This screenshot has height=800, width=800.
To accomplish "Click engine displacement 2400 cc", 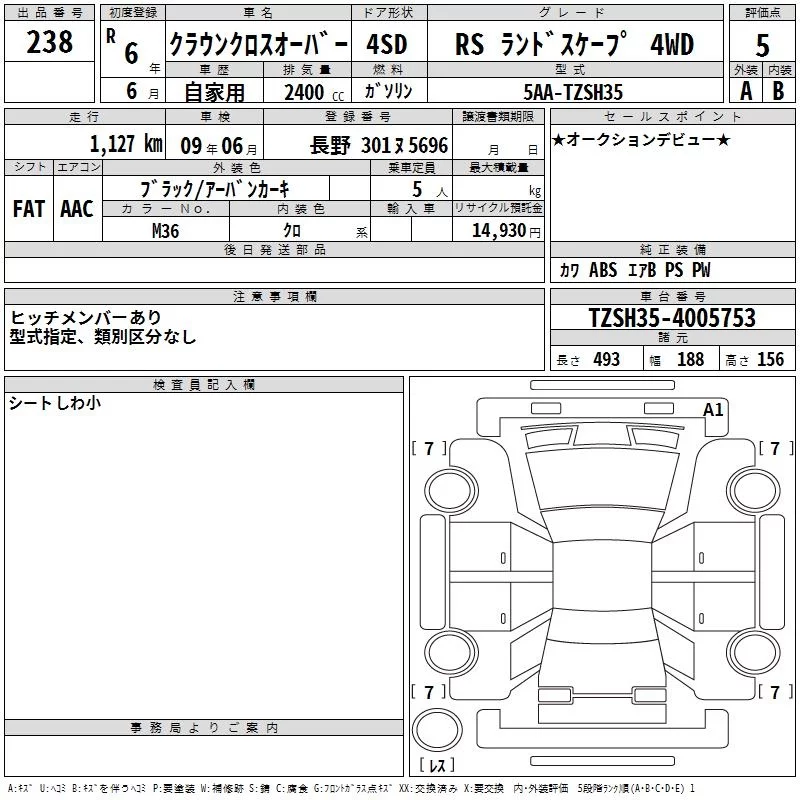I will pyautogui.click(x=314, y=92).
